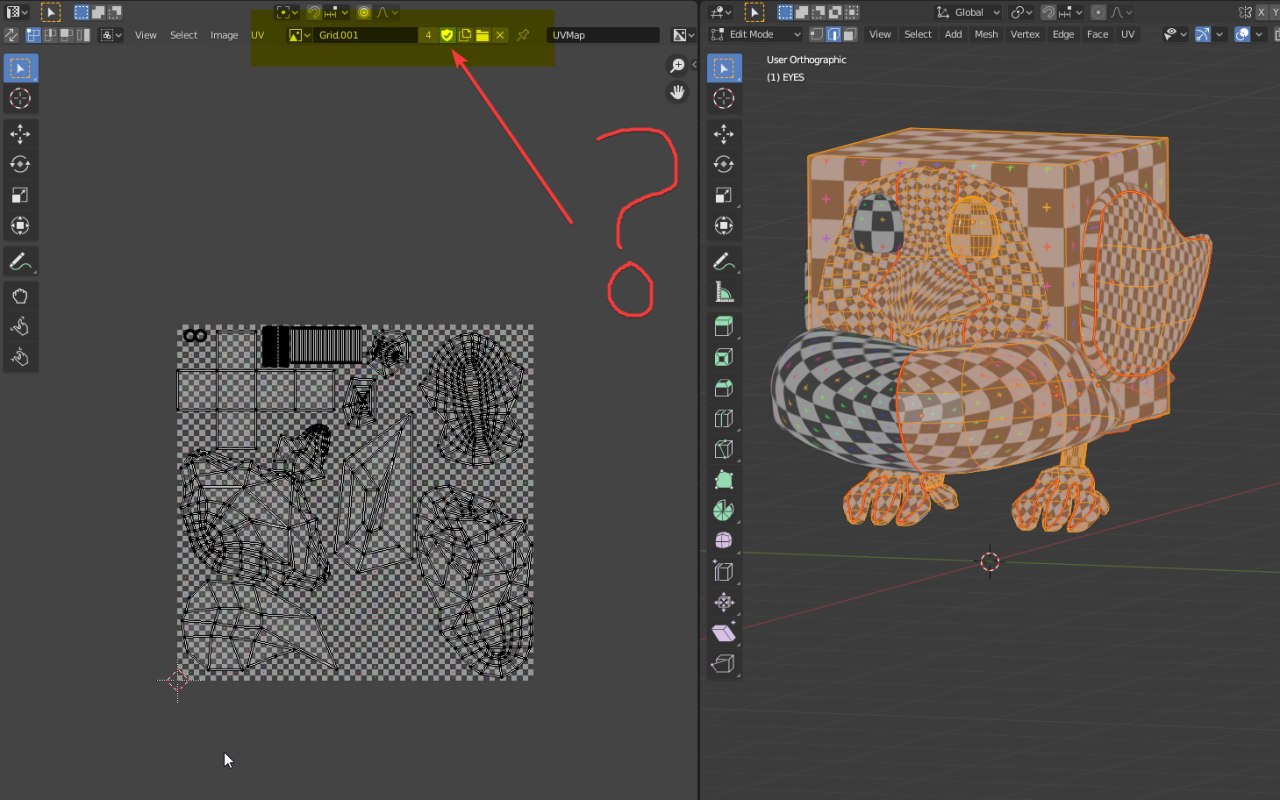
Task: Select the Transform tool in 3D viewport toolbar
Action: [724, 226]
